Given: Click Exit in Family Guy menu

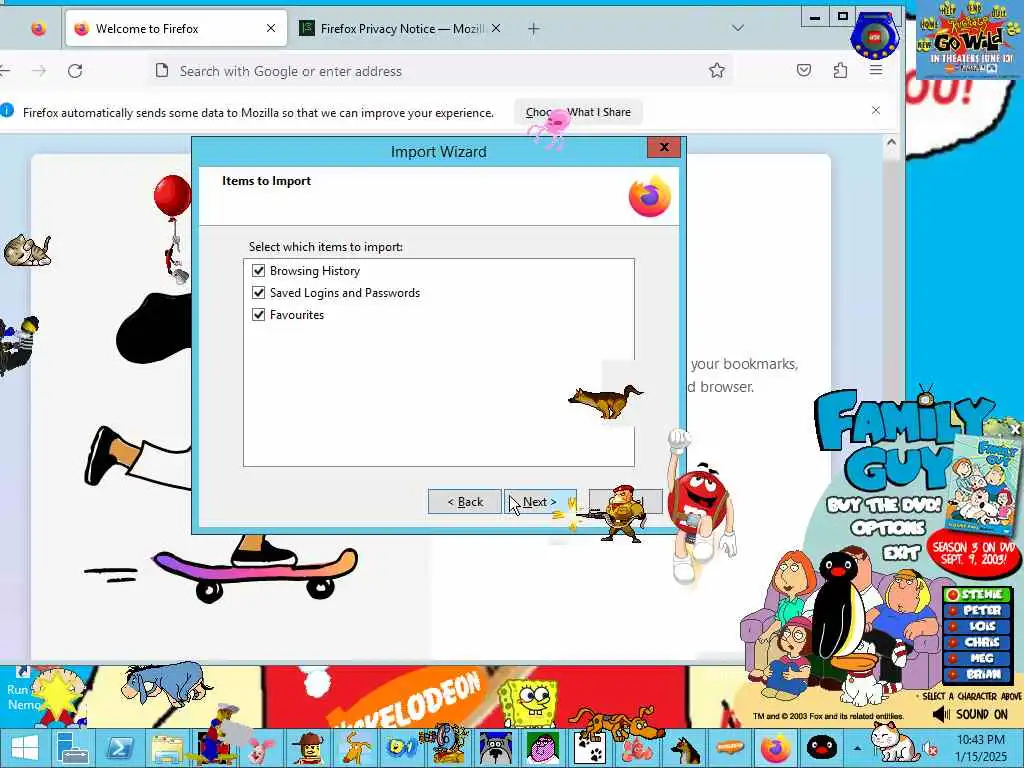Looking at the screenshot, I should (902, 553).
